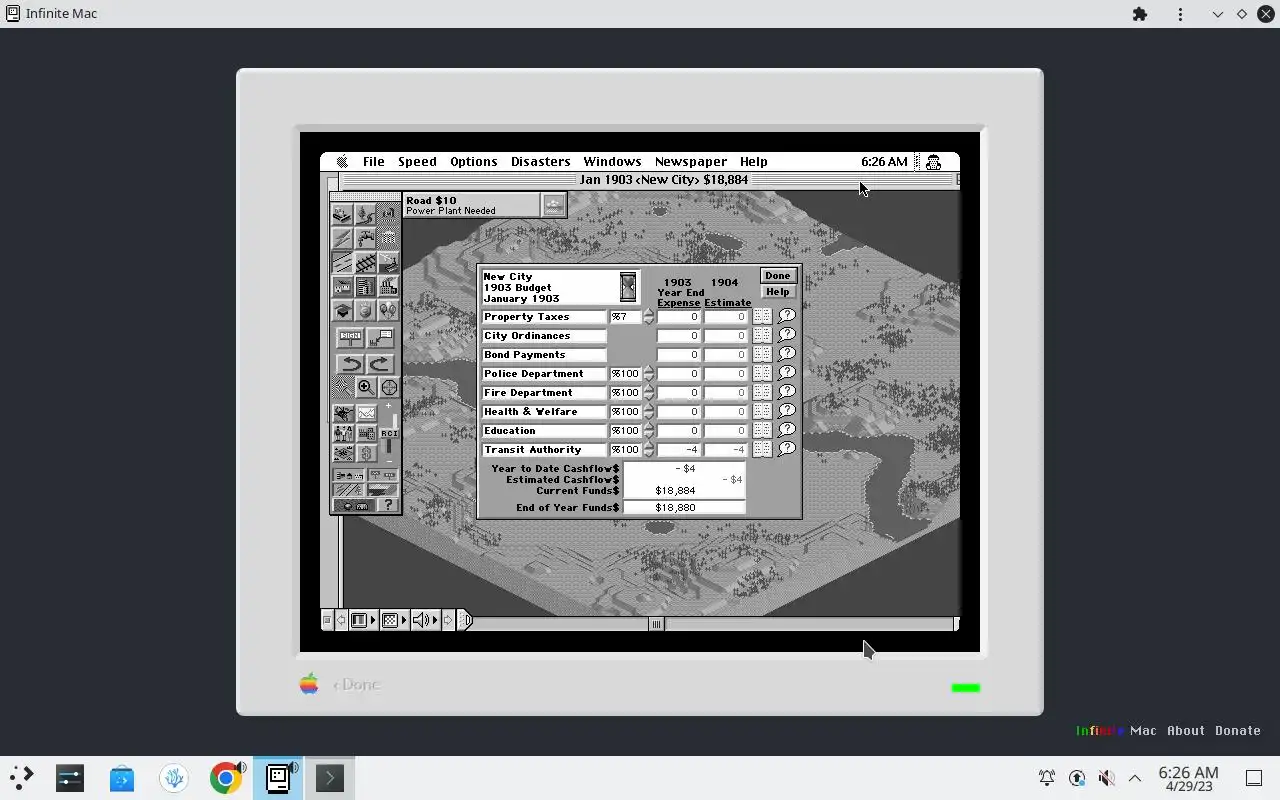Decrease Police Department funding
Screen dimensions: 1280x800
(649, 378)
